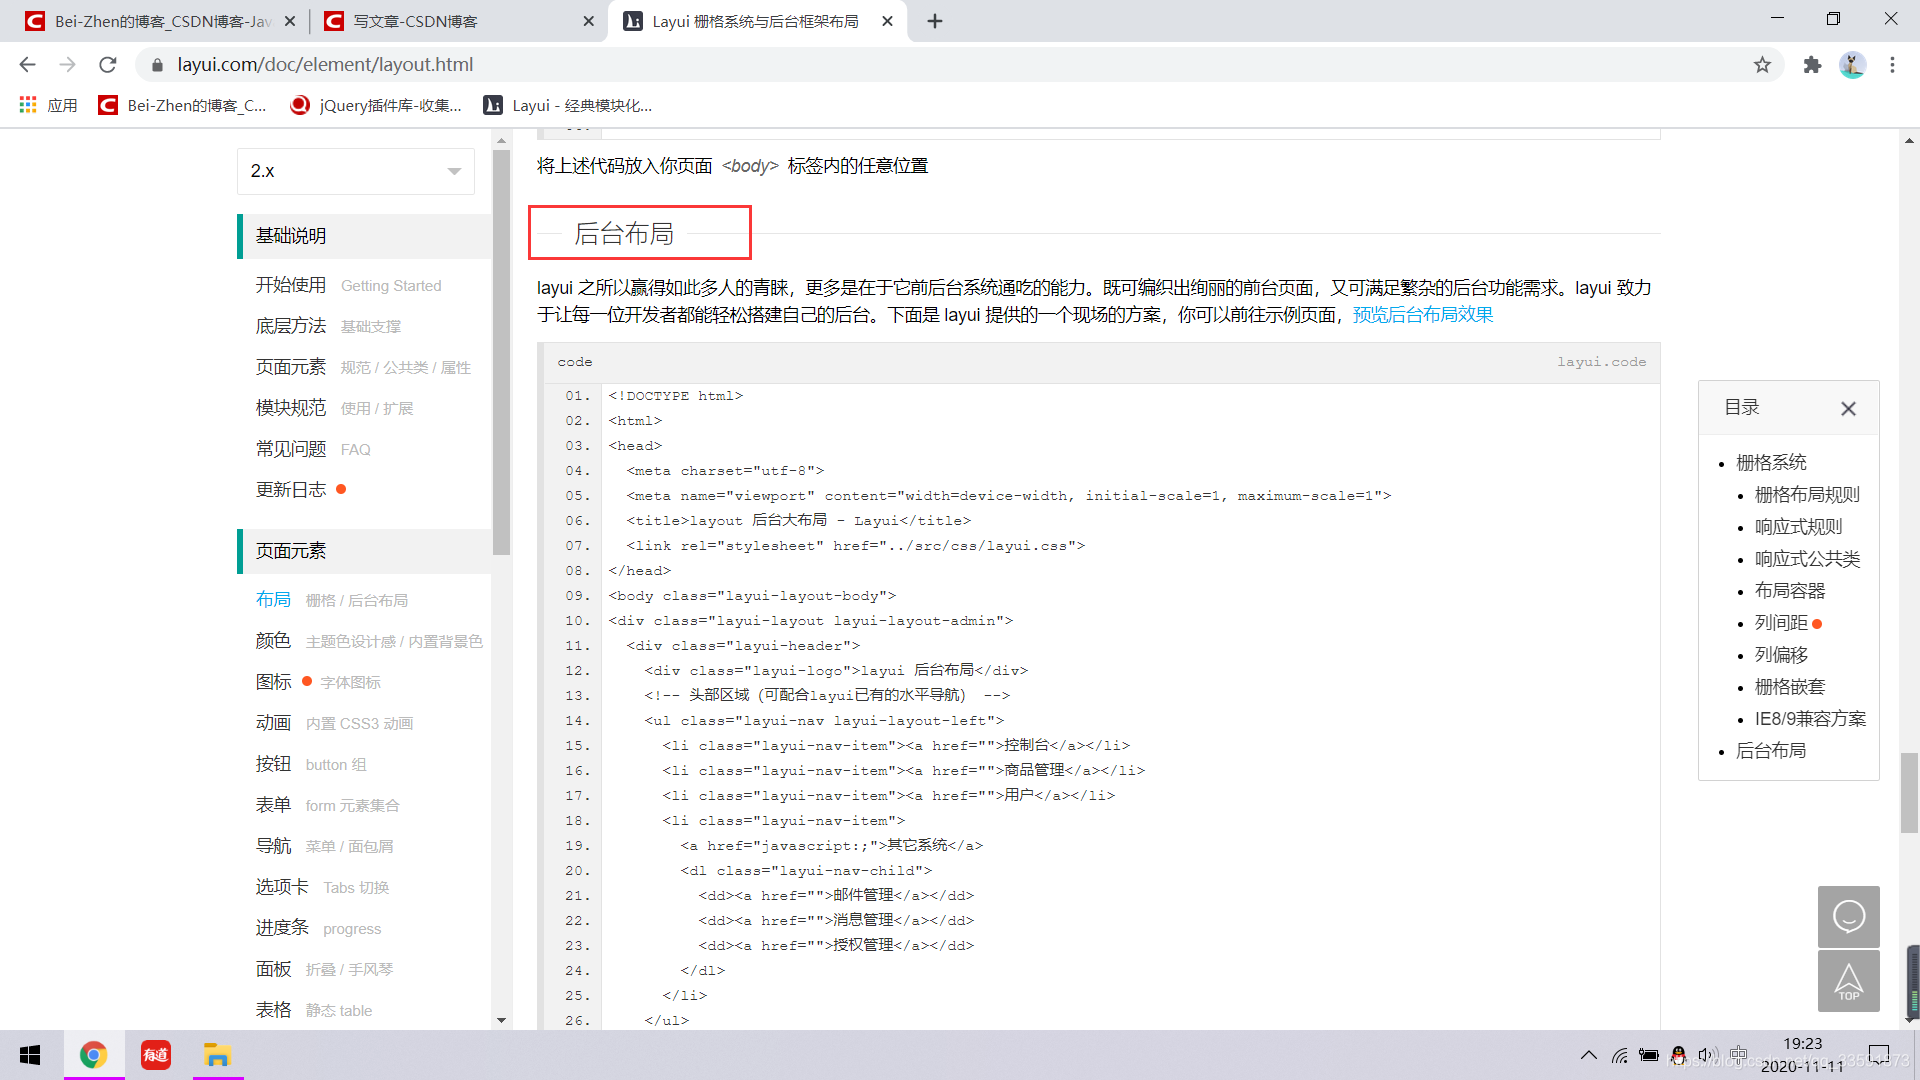Open Windows Start menu
This screenshot has height=1080, width=1920.
pyautogui.click(x=30, y=1055)
